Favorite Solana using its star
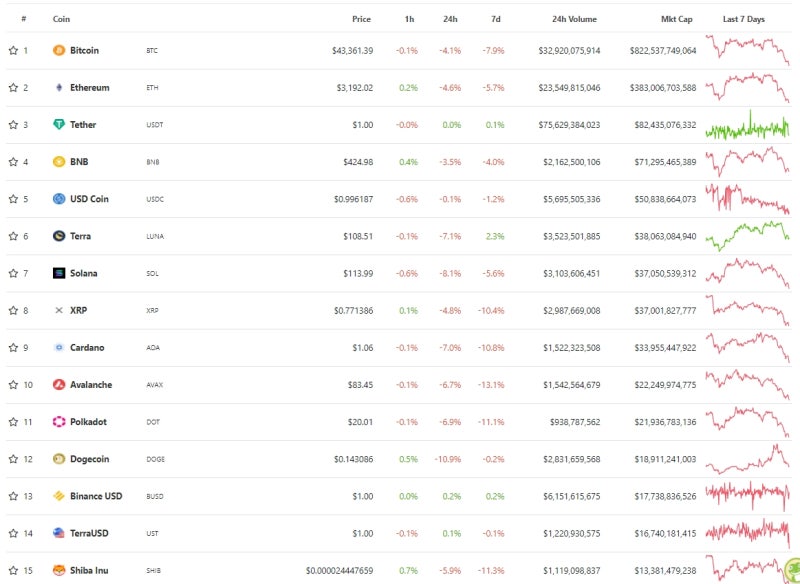 pyautogui.click(x=13, y=273)
